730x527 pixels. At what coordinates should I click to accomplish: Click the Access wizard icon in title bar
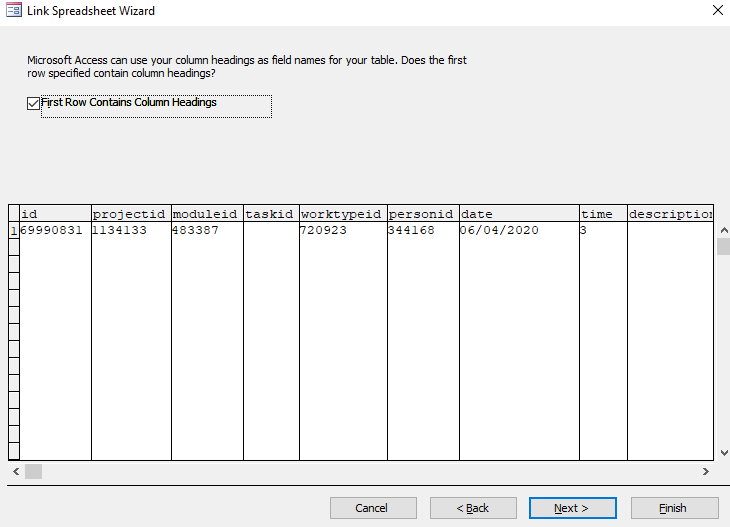(x=14, y=11)
